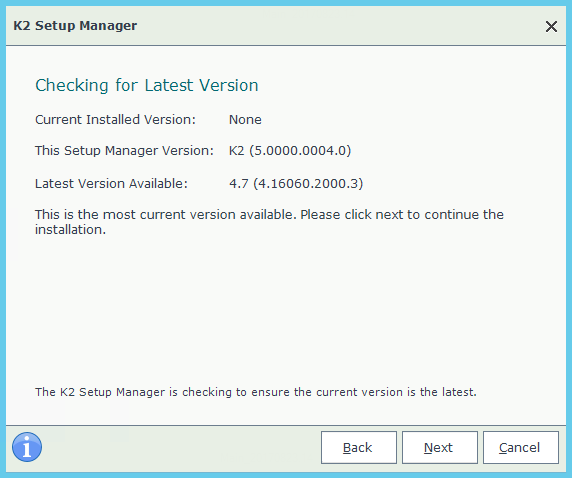Select the 'Checking for Latest Version' heading
572x478 pixels.
pos(147,85)
